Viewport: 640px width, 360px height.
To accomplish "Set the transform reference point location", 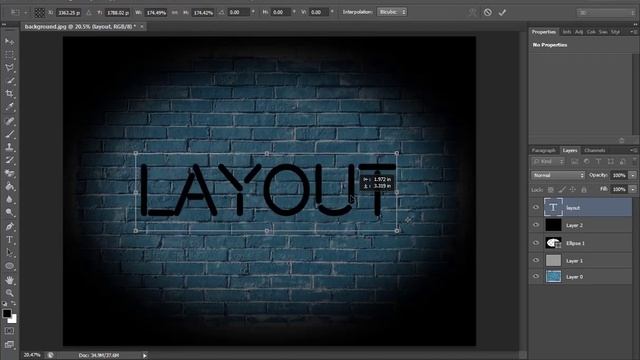I will pyautogui.click(x=39, y=12).
